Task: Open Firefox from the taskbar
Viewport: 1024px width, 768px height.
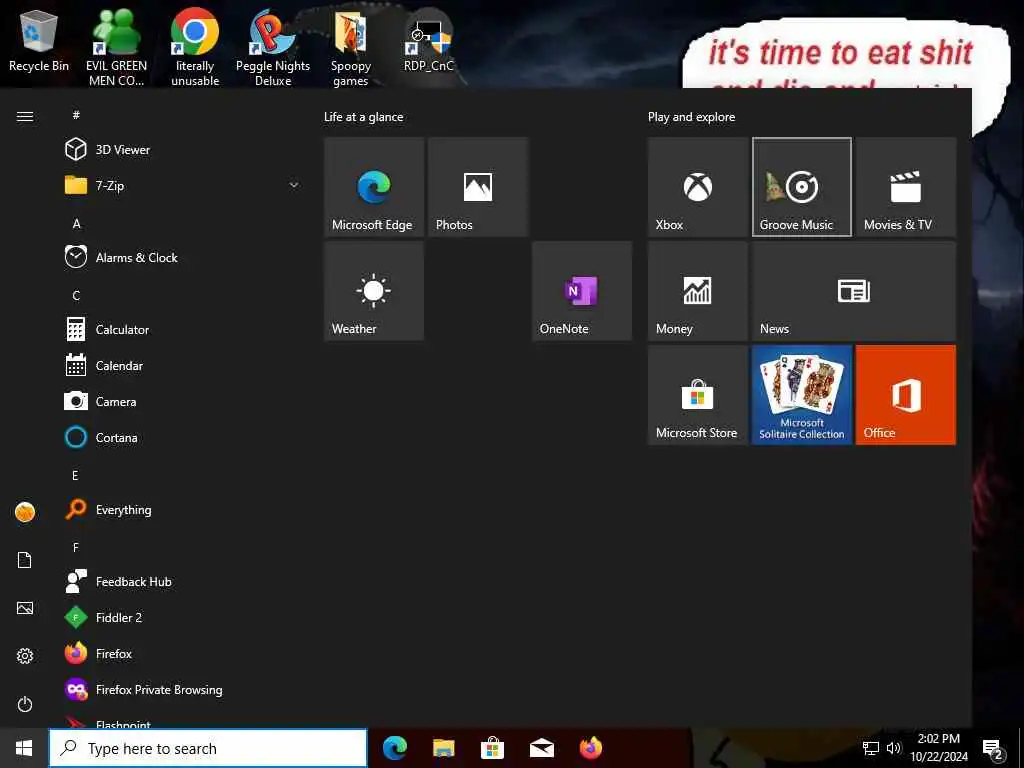Action: (x=590, y=748)
